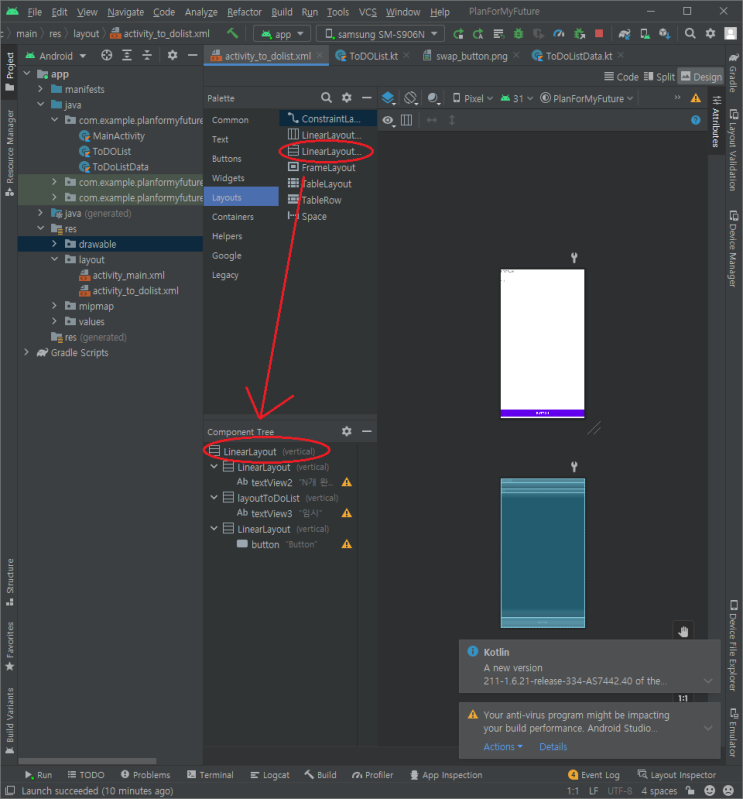Open the VCS menu
This screenshot has height=799, width=743.
[367, 12]
